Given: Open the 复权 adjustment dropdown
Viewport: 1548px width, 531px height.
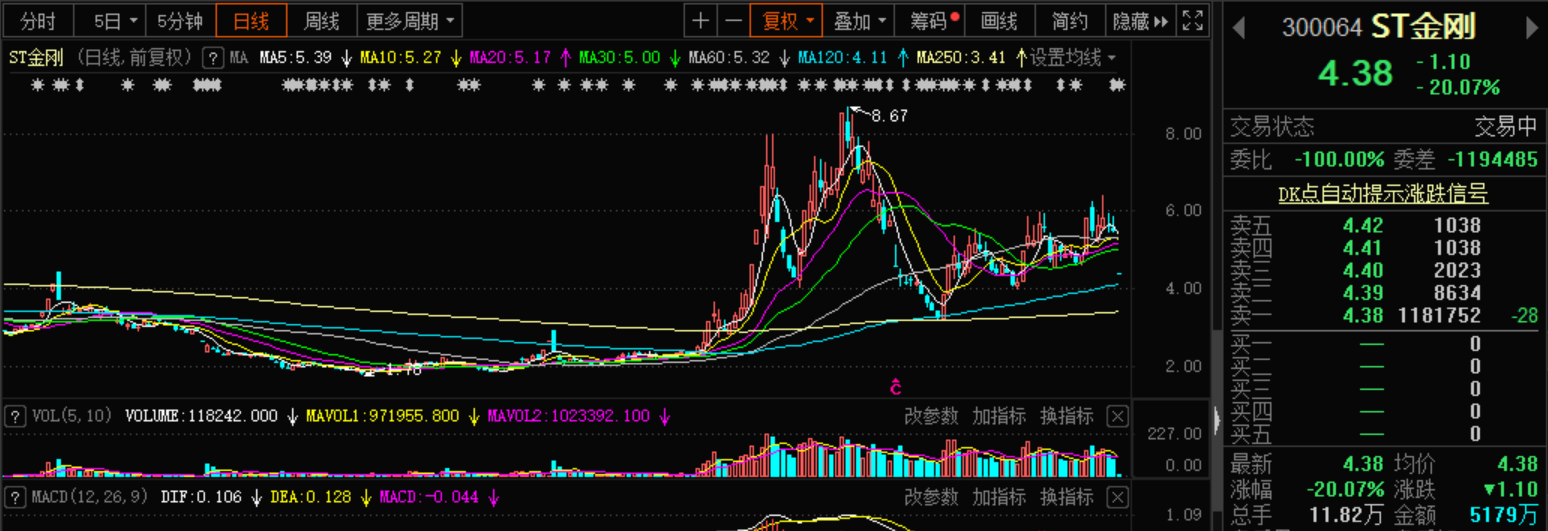Looking at the screenshot, I should click(x=787, y=21).
